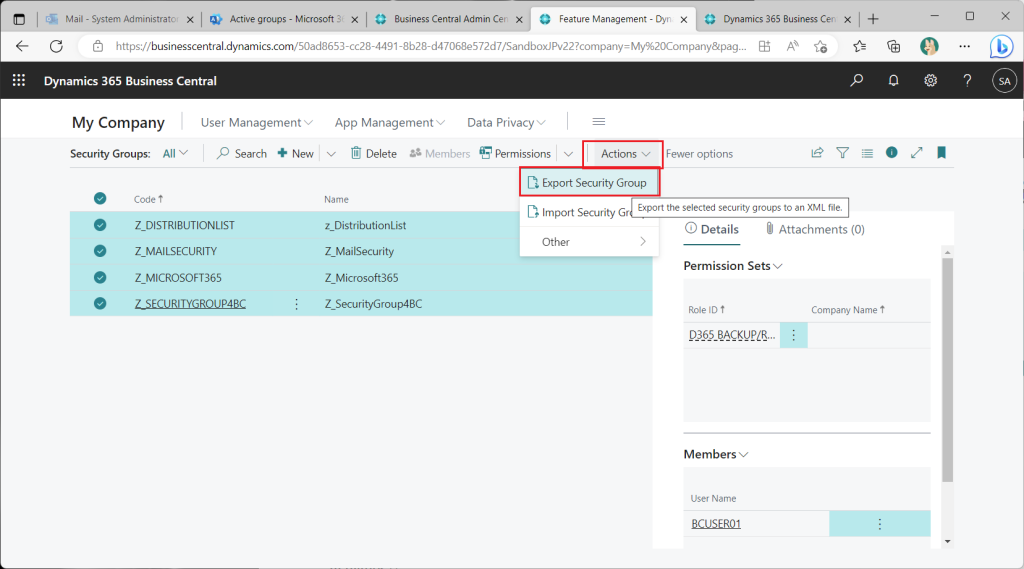Image resolution: width=1024 pixels, height=569 pixels.
Task: Bookmark this page icon
Action: pos(941,152)
